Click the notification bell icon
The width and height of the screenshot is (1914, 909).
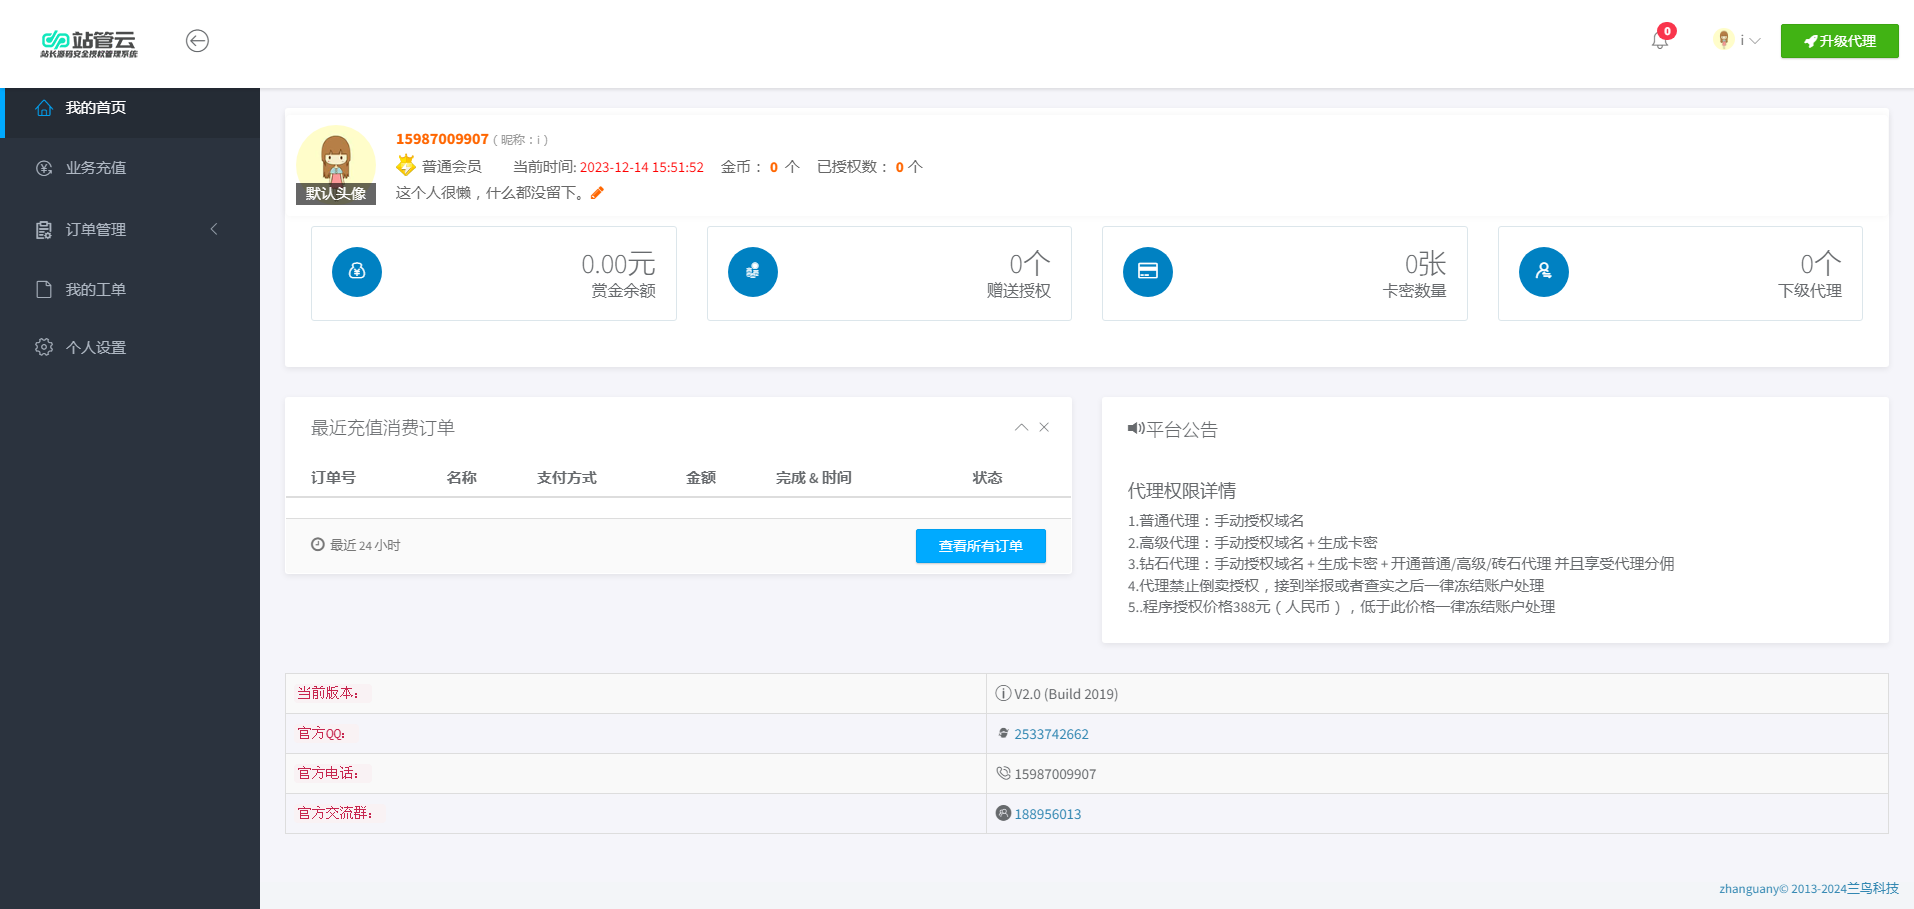click(1660, 41)
